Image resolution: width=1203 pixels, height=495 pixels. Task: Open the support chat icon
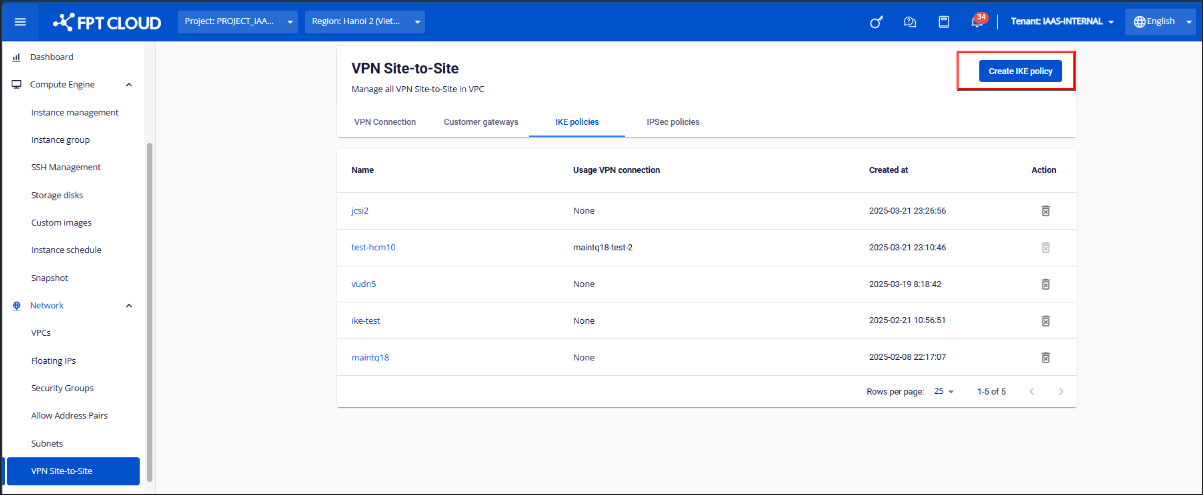[x=910, y=22]
